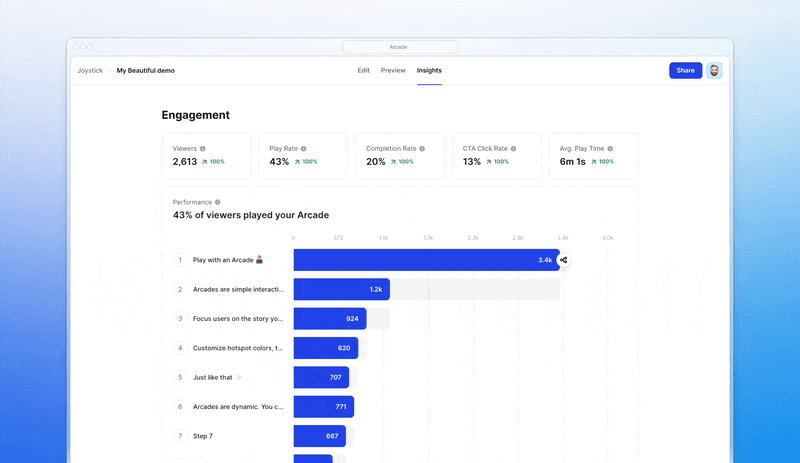
Task: Click the CTA Click Rate 13% value
Action: click(471, 162)
